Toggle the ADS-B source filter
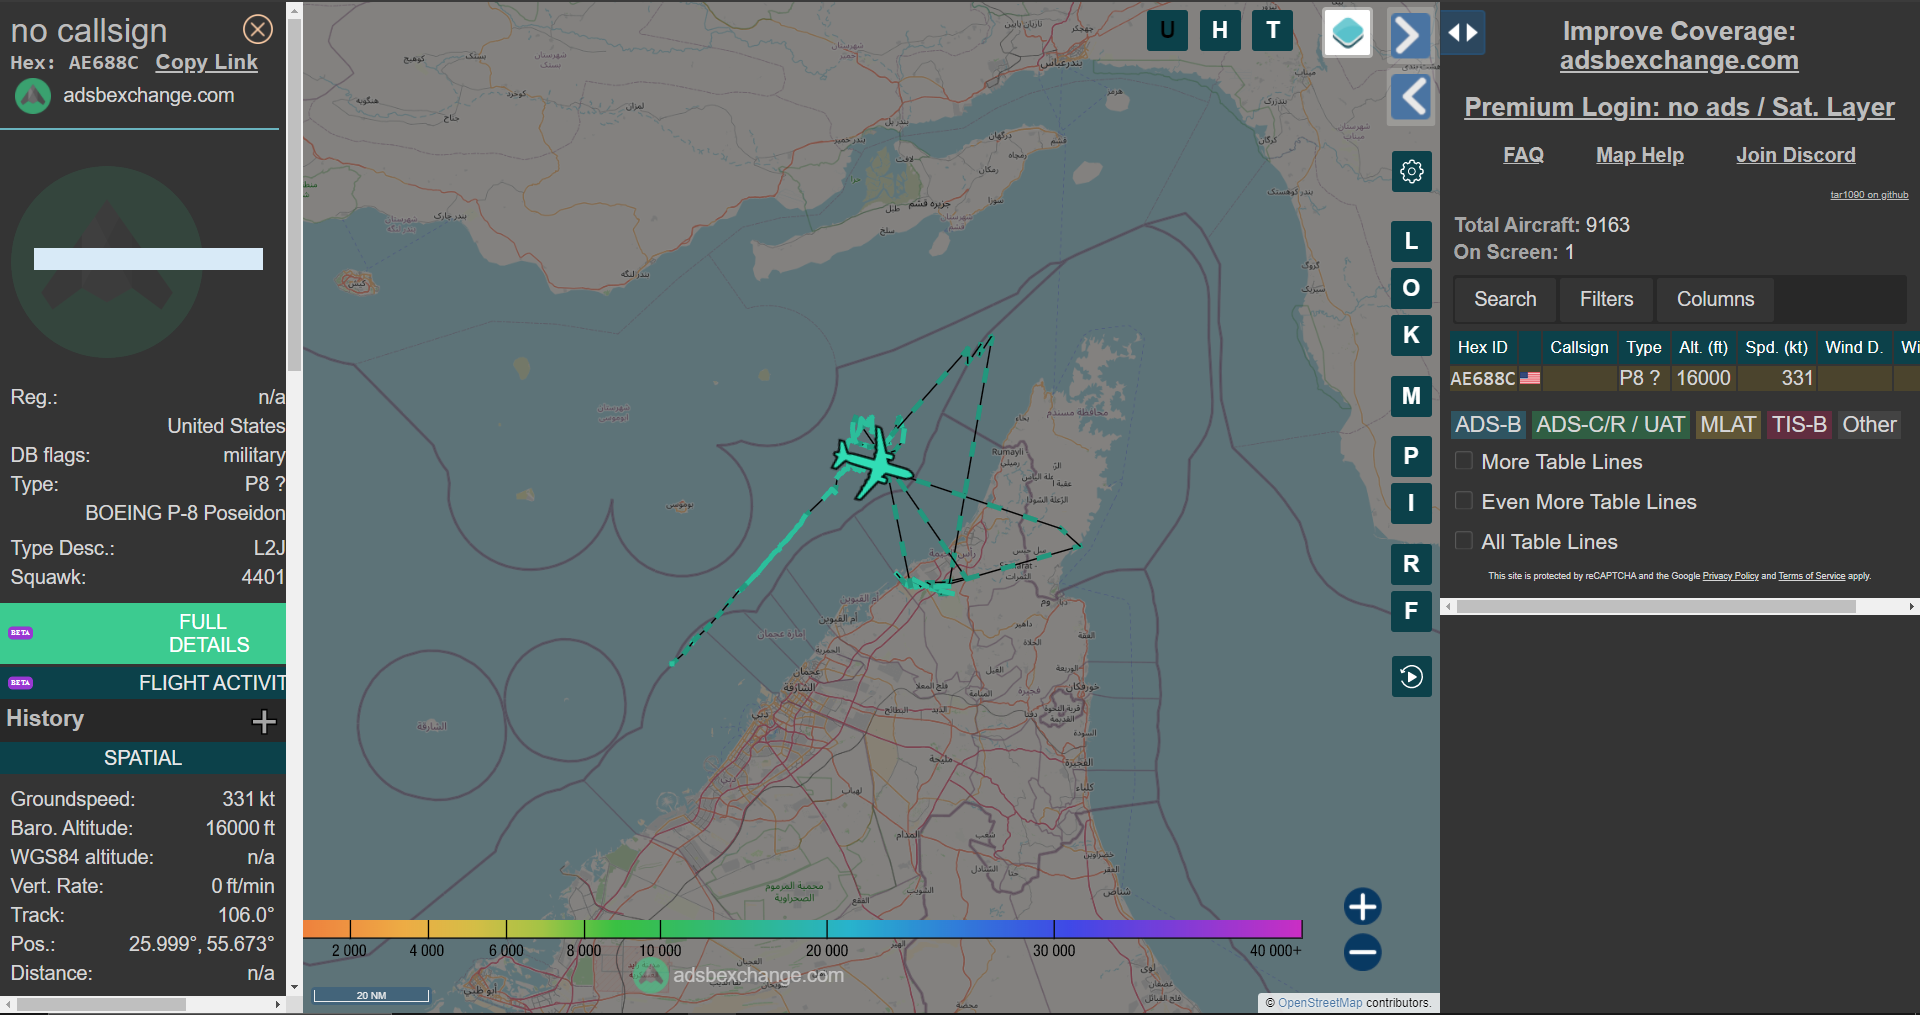 1488,424
